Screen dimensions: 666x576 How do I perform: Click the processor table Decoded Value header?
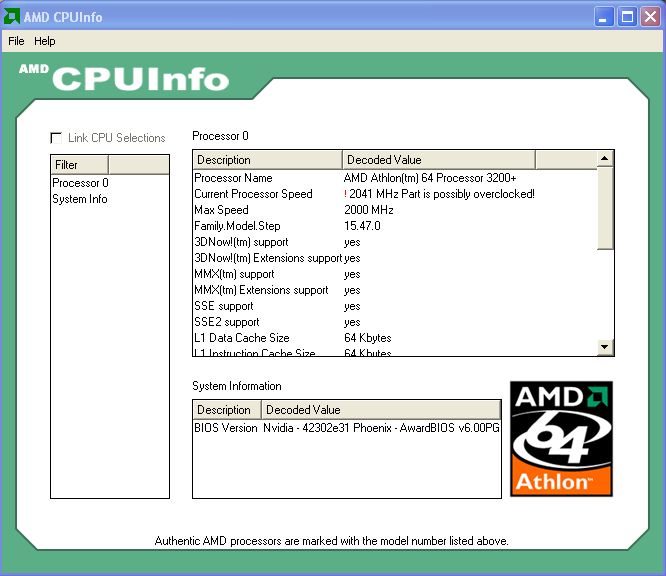click(439, 160)
